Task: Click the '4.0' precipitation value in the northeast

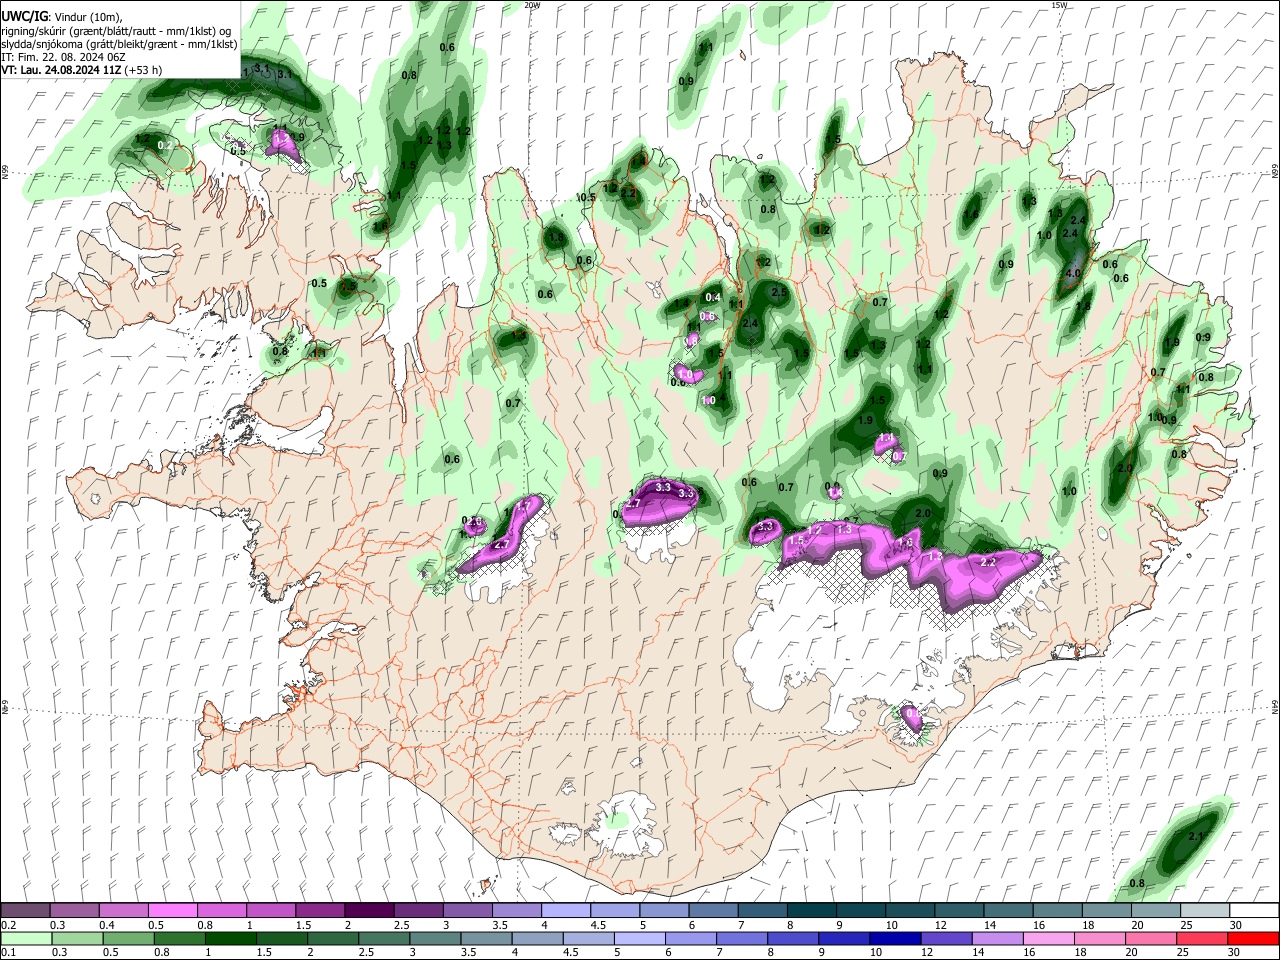Action: 1074,272
